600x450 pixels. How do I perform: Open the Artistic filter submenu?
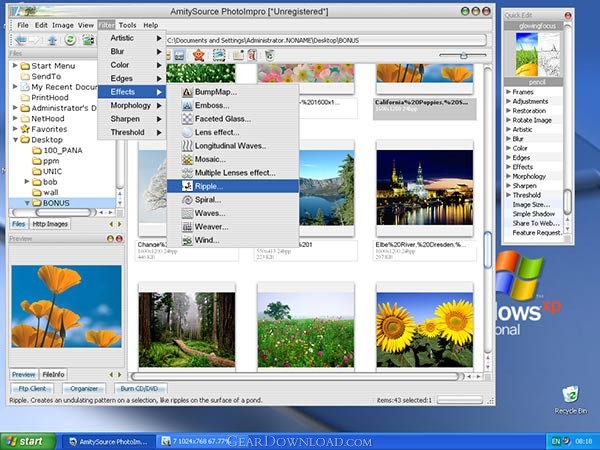tap(132, 38)
